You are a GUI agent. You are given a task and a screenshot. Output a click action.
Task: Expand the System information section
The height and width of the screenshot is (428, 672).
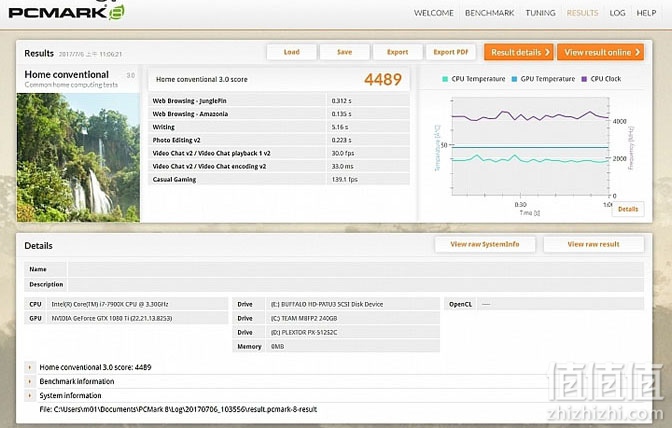tap(30, 395)
